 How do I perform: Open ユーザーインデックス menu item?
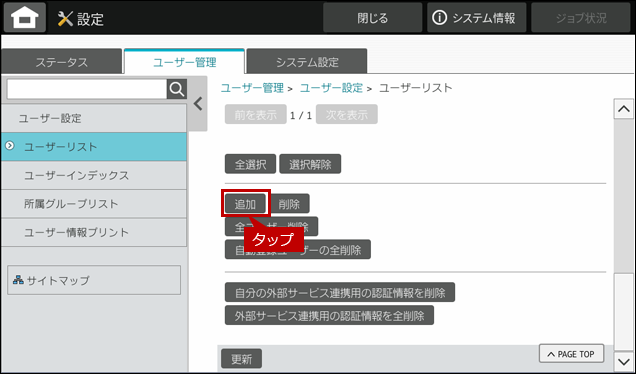[94, 175]
